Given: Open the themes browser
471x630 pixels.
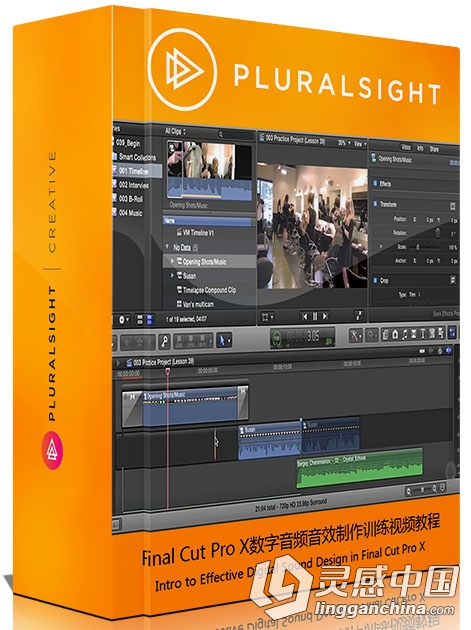Looking at the screenshot, I should point(441,333).
